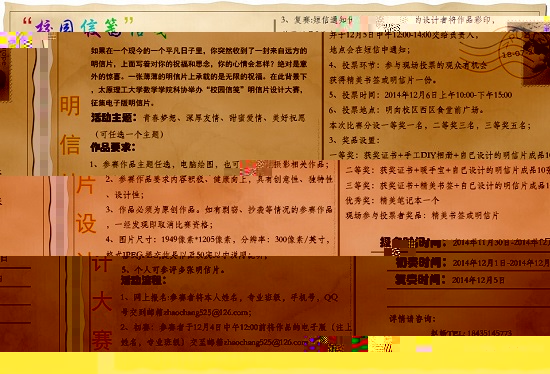Click the email zhaochang525@126.com under 网上报名
The width and height of the screenshot is (550, 374).
(x=206, y=312)
